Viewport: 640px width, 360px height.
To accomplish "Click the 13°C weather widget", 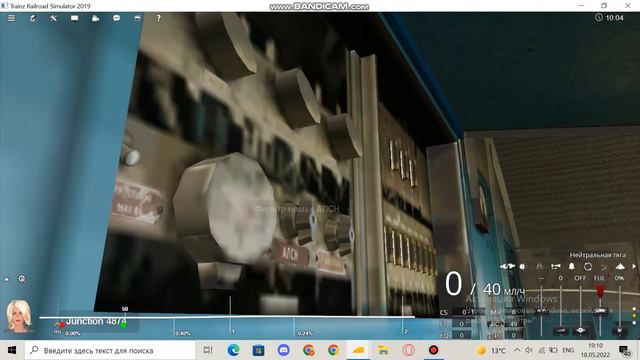I will (491, 350).
